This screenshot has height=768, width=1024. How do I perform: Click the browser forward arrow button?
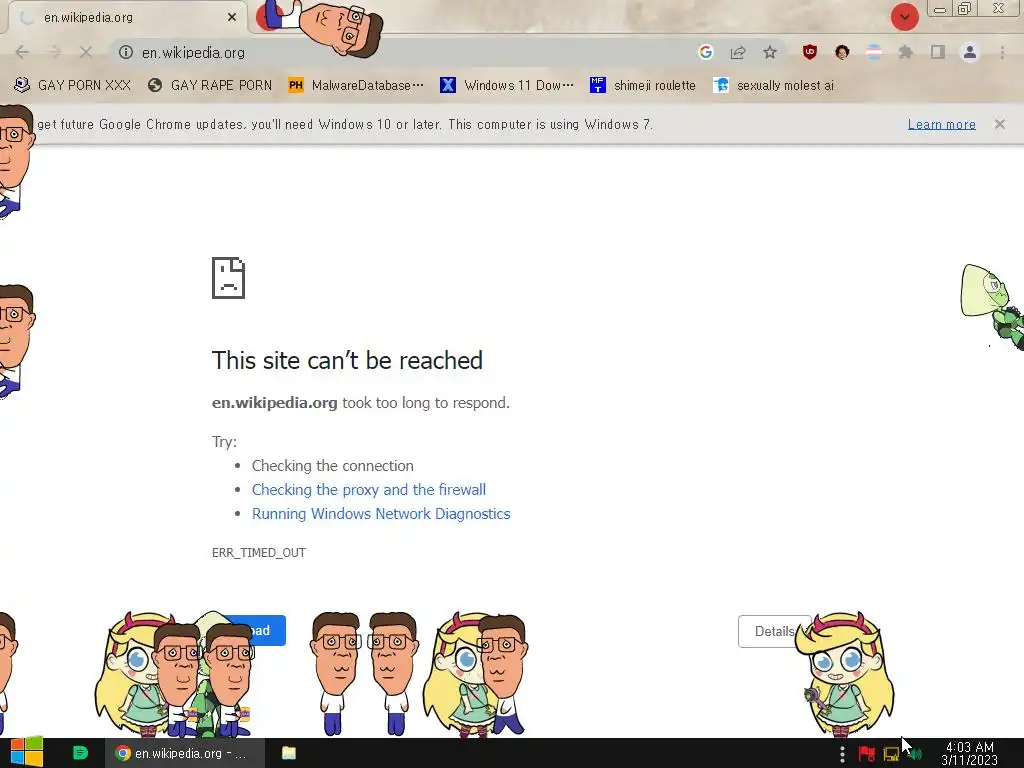(54, 52)
